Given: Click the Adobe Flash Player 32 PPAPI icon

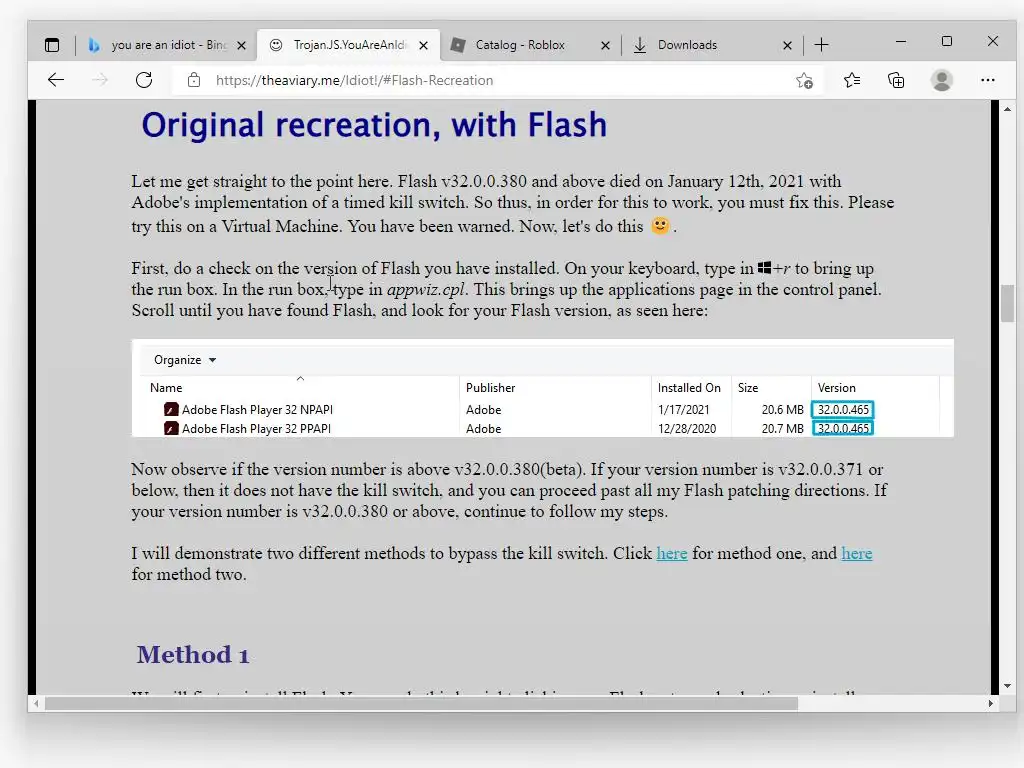Looking at the screenshot, I should coord(171,428).
